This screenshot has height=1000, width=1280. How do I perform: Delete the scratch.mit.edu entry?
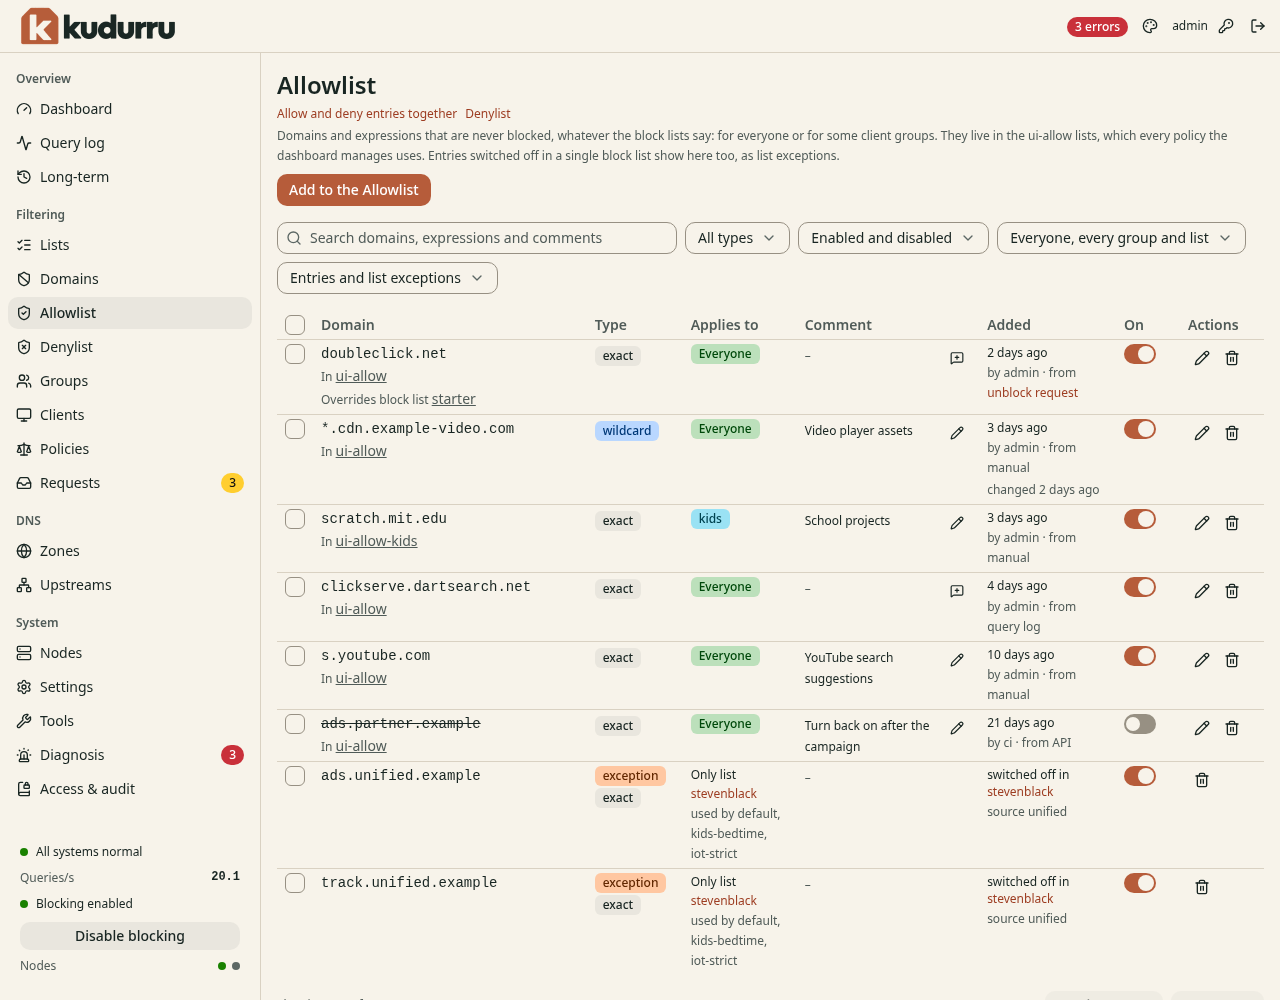[1232, 523]
